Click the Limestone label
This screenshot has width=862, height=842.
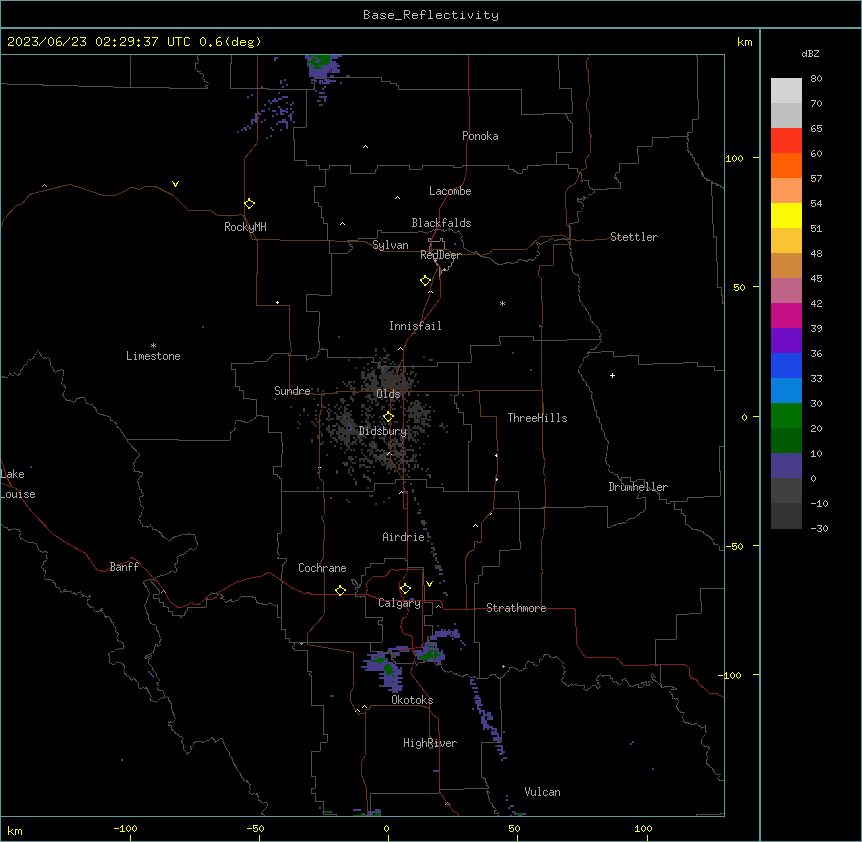153,356
